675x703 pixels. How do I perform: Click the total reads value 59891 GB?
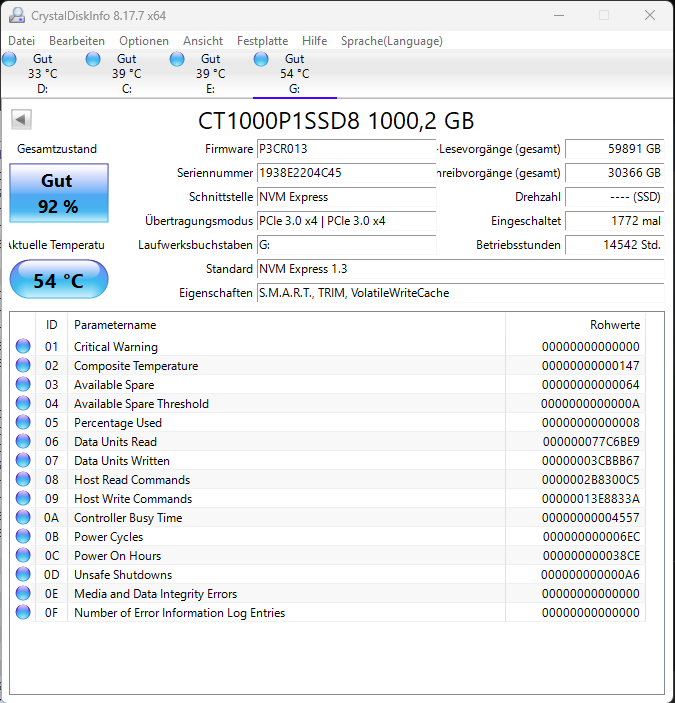614,149
